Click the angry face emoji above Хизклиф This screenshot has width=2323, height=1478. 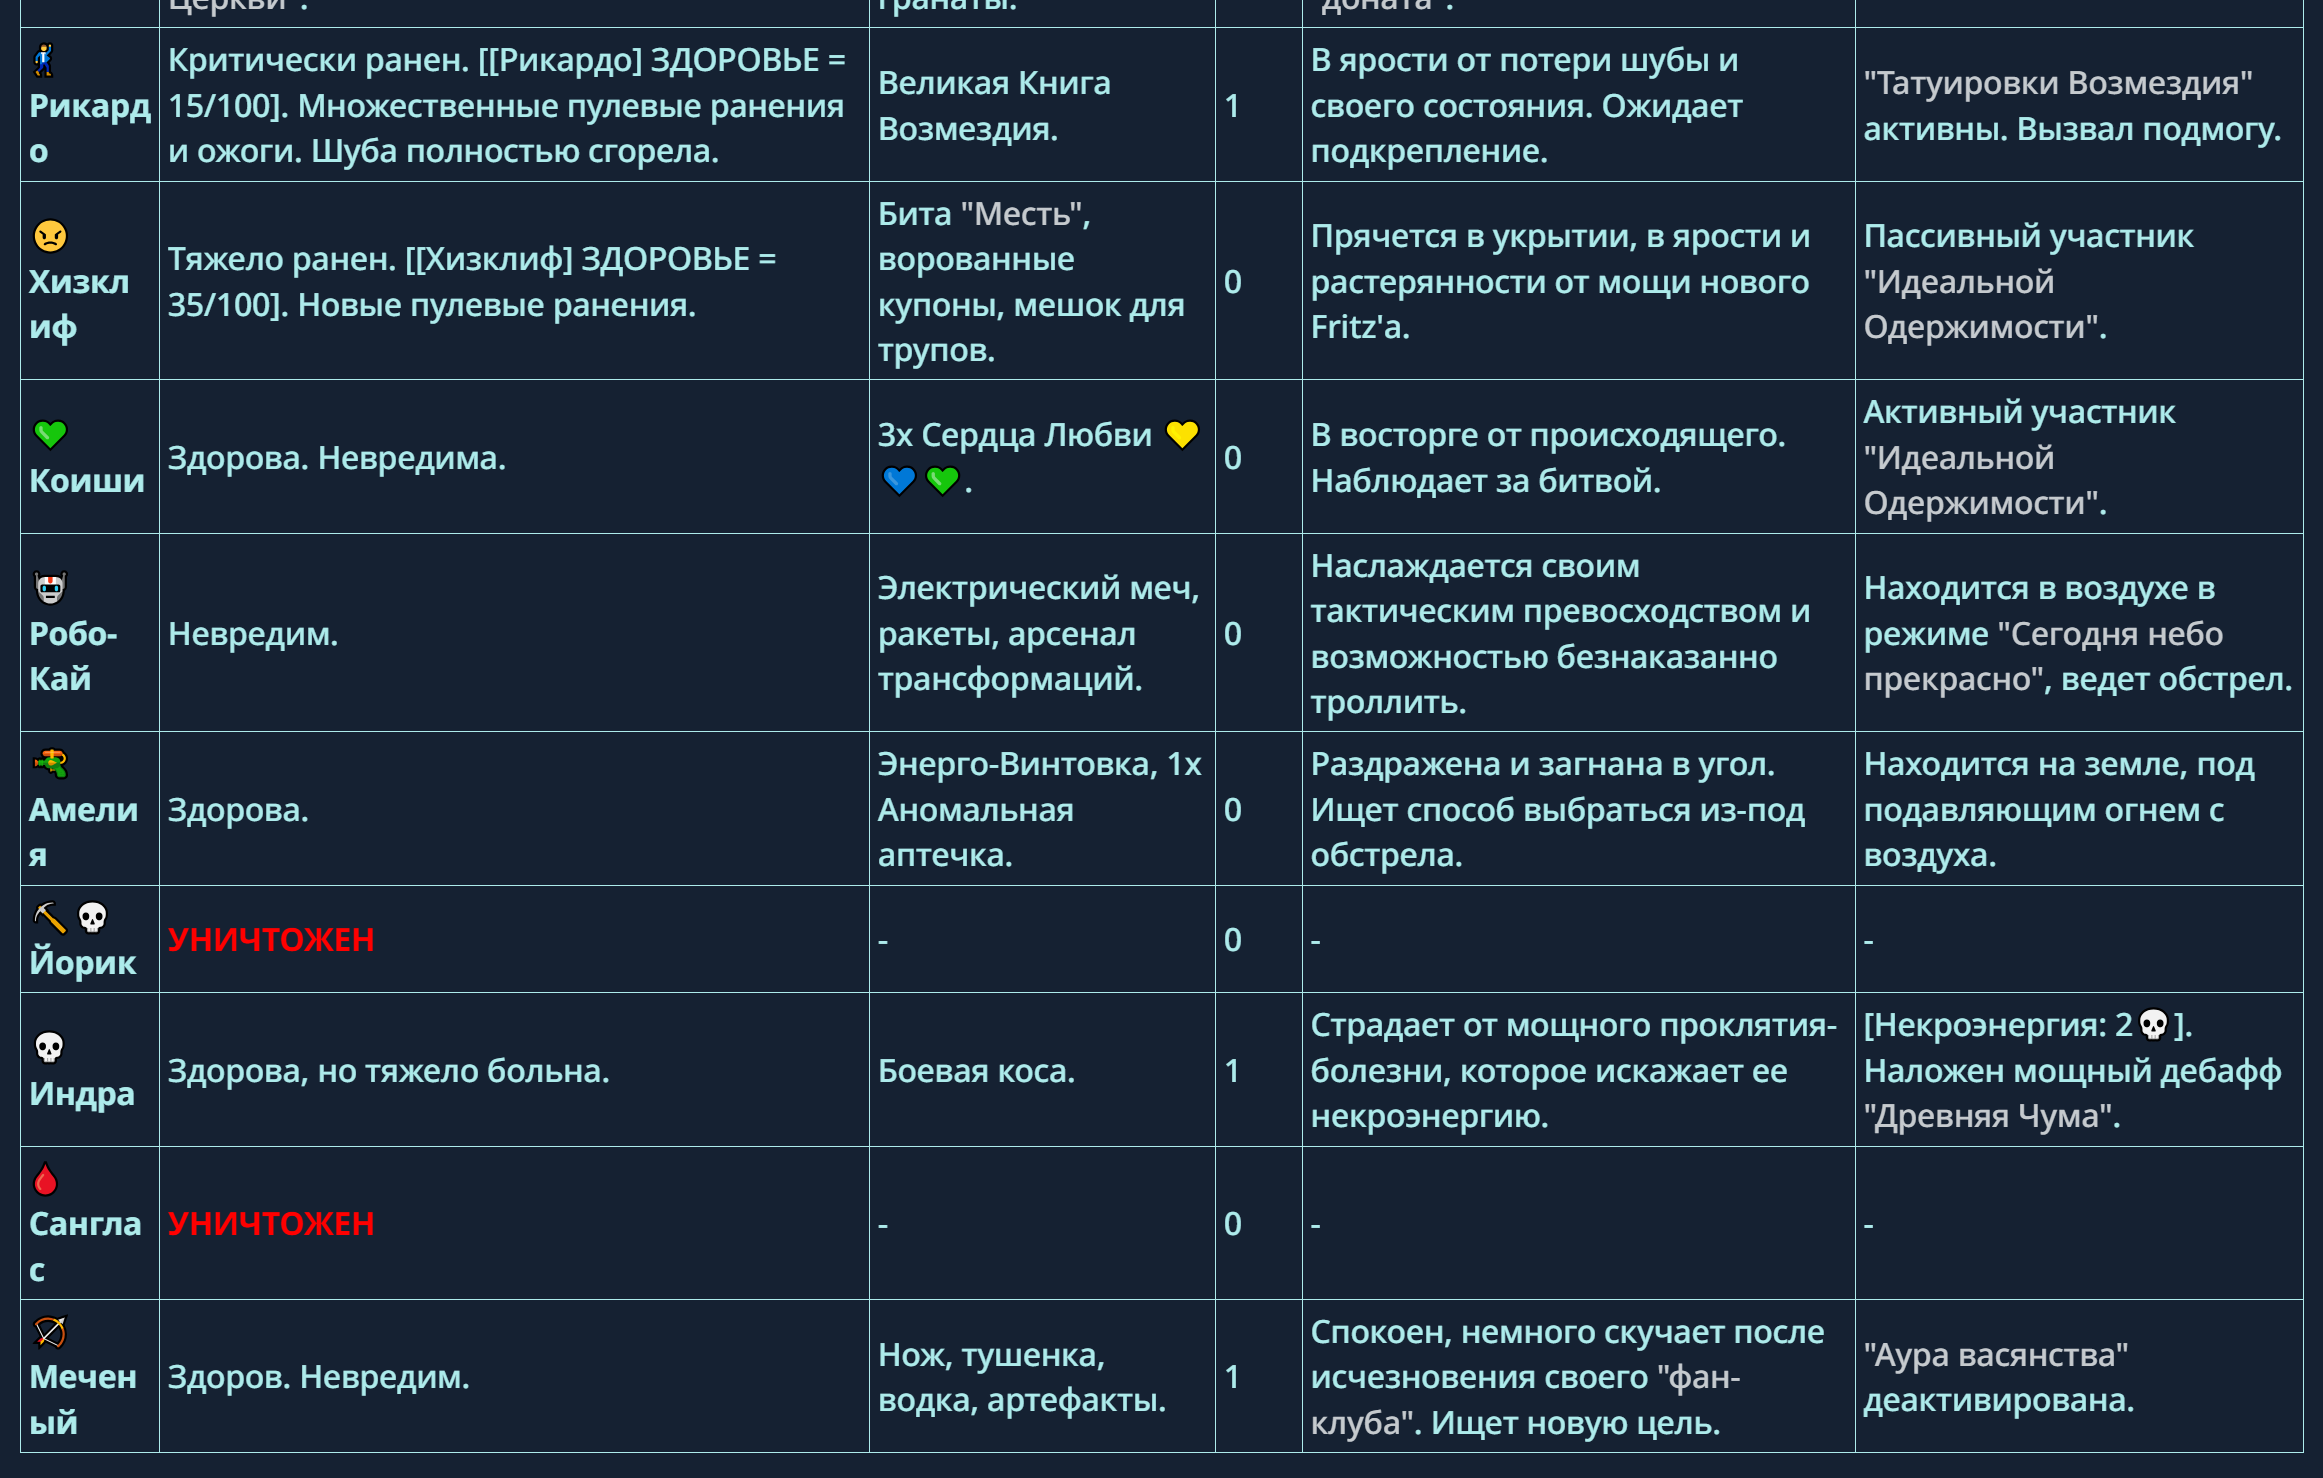tap(50, 236)
